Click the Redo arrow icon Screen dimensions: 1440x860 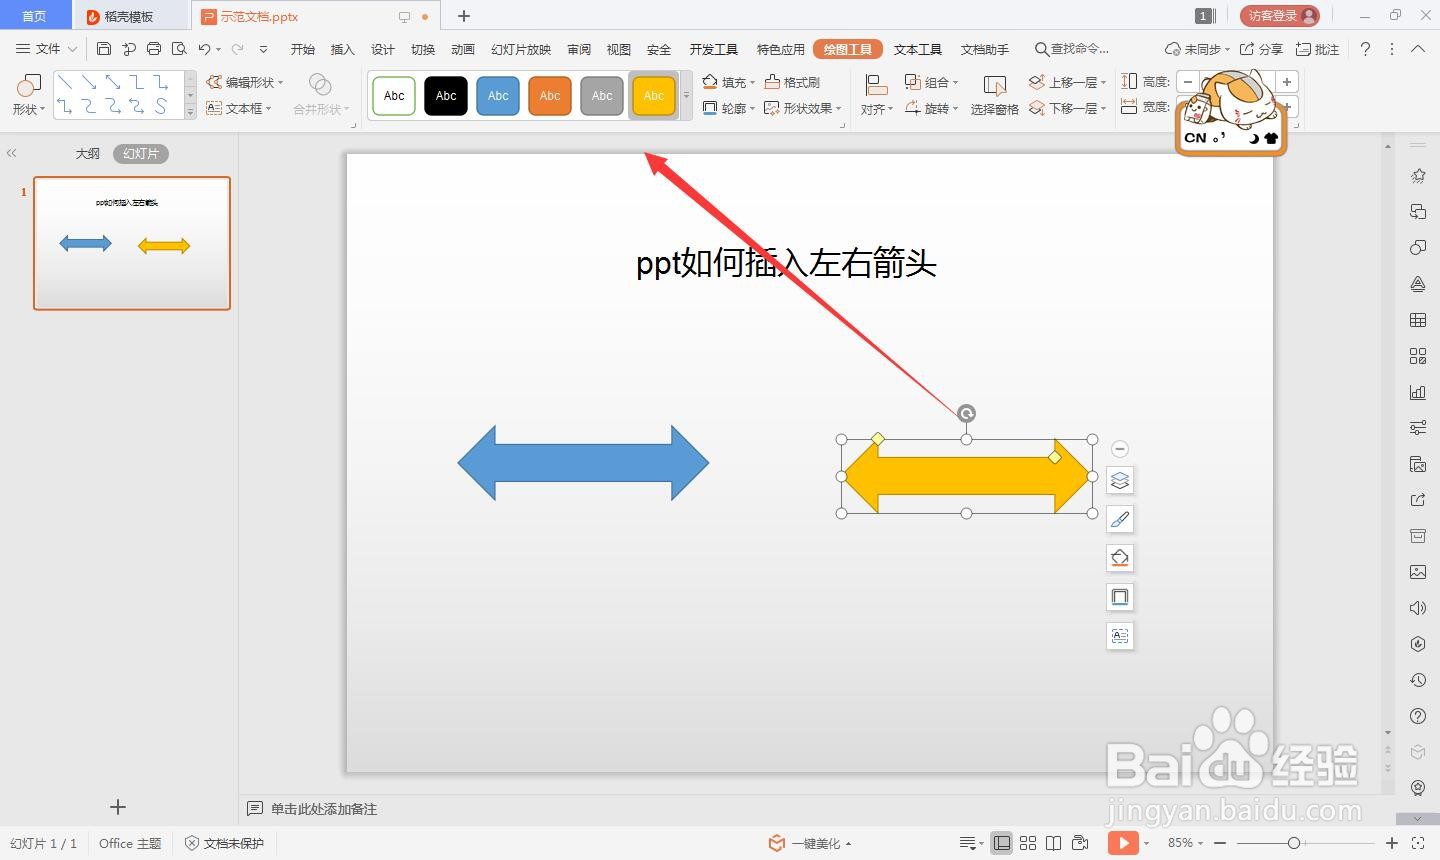238,48
